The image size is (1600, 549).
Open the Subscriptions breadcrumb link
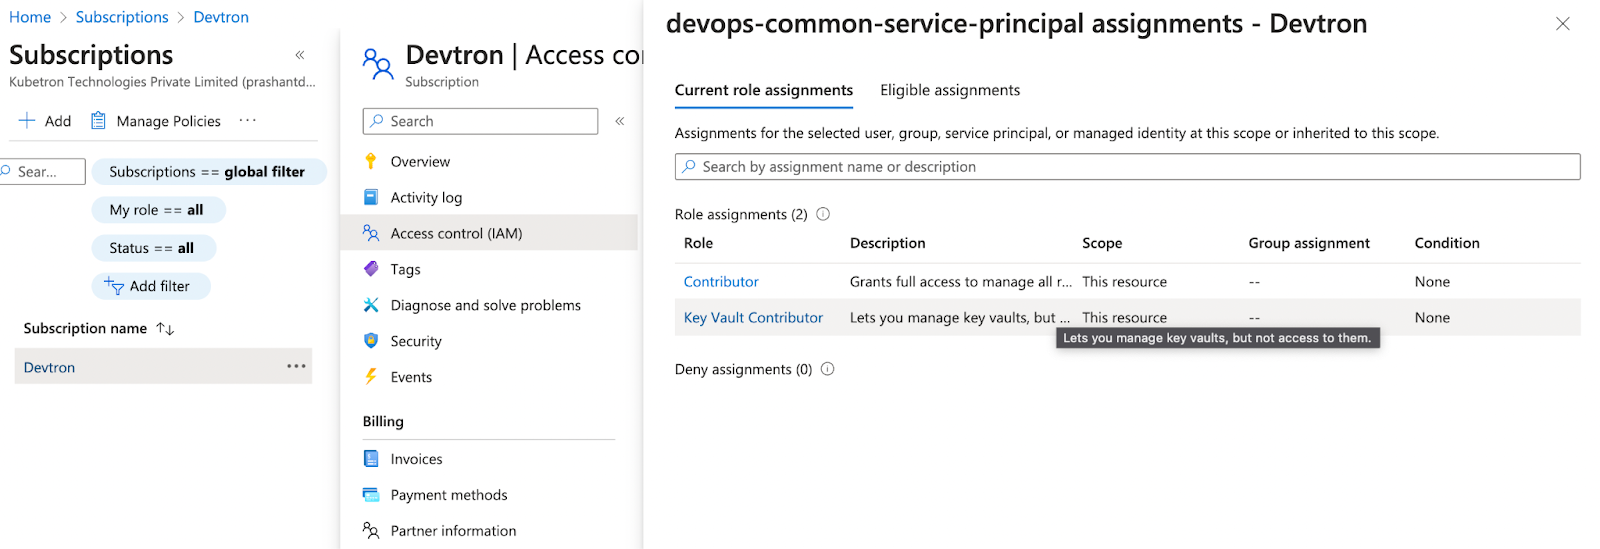pyautogui.click(x=122, y=17)
